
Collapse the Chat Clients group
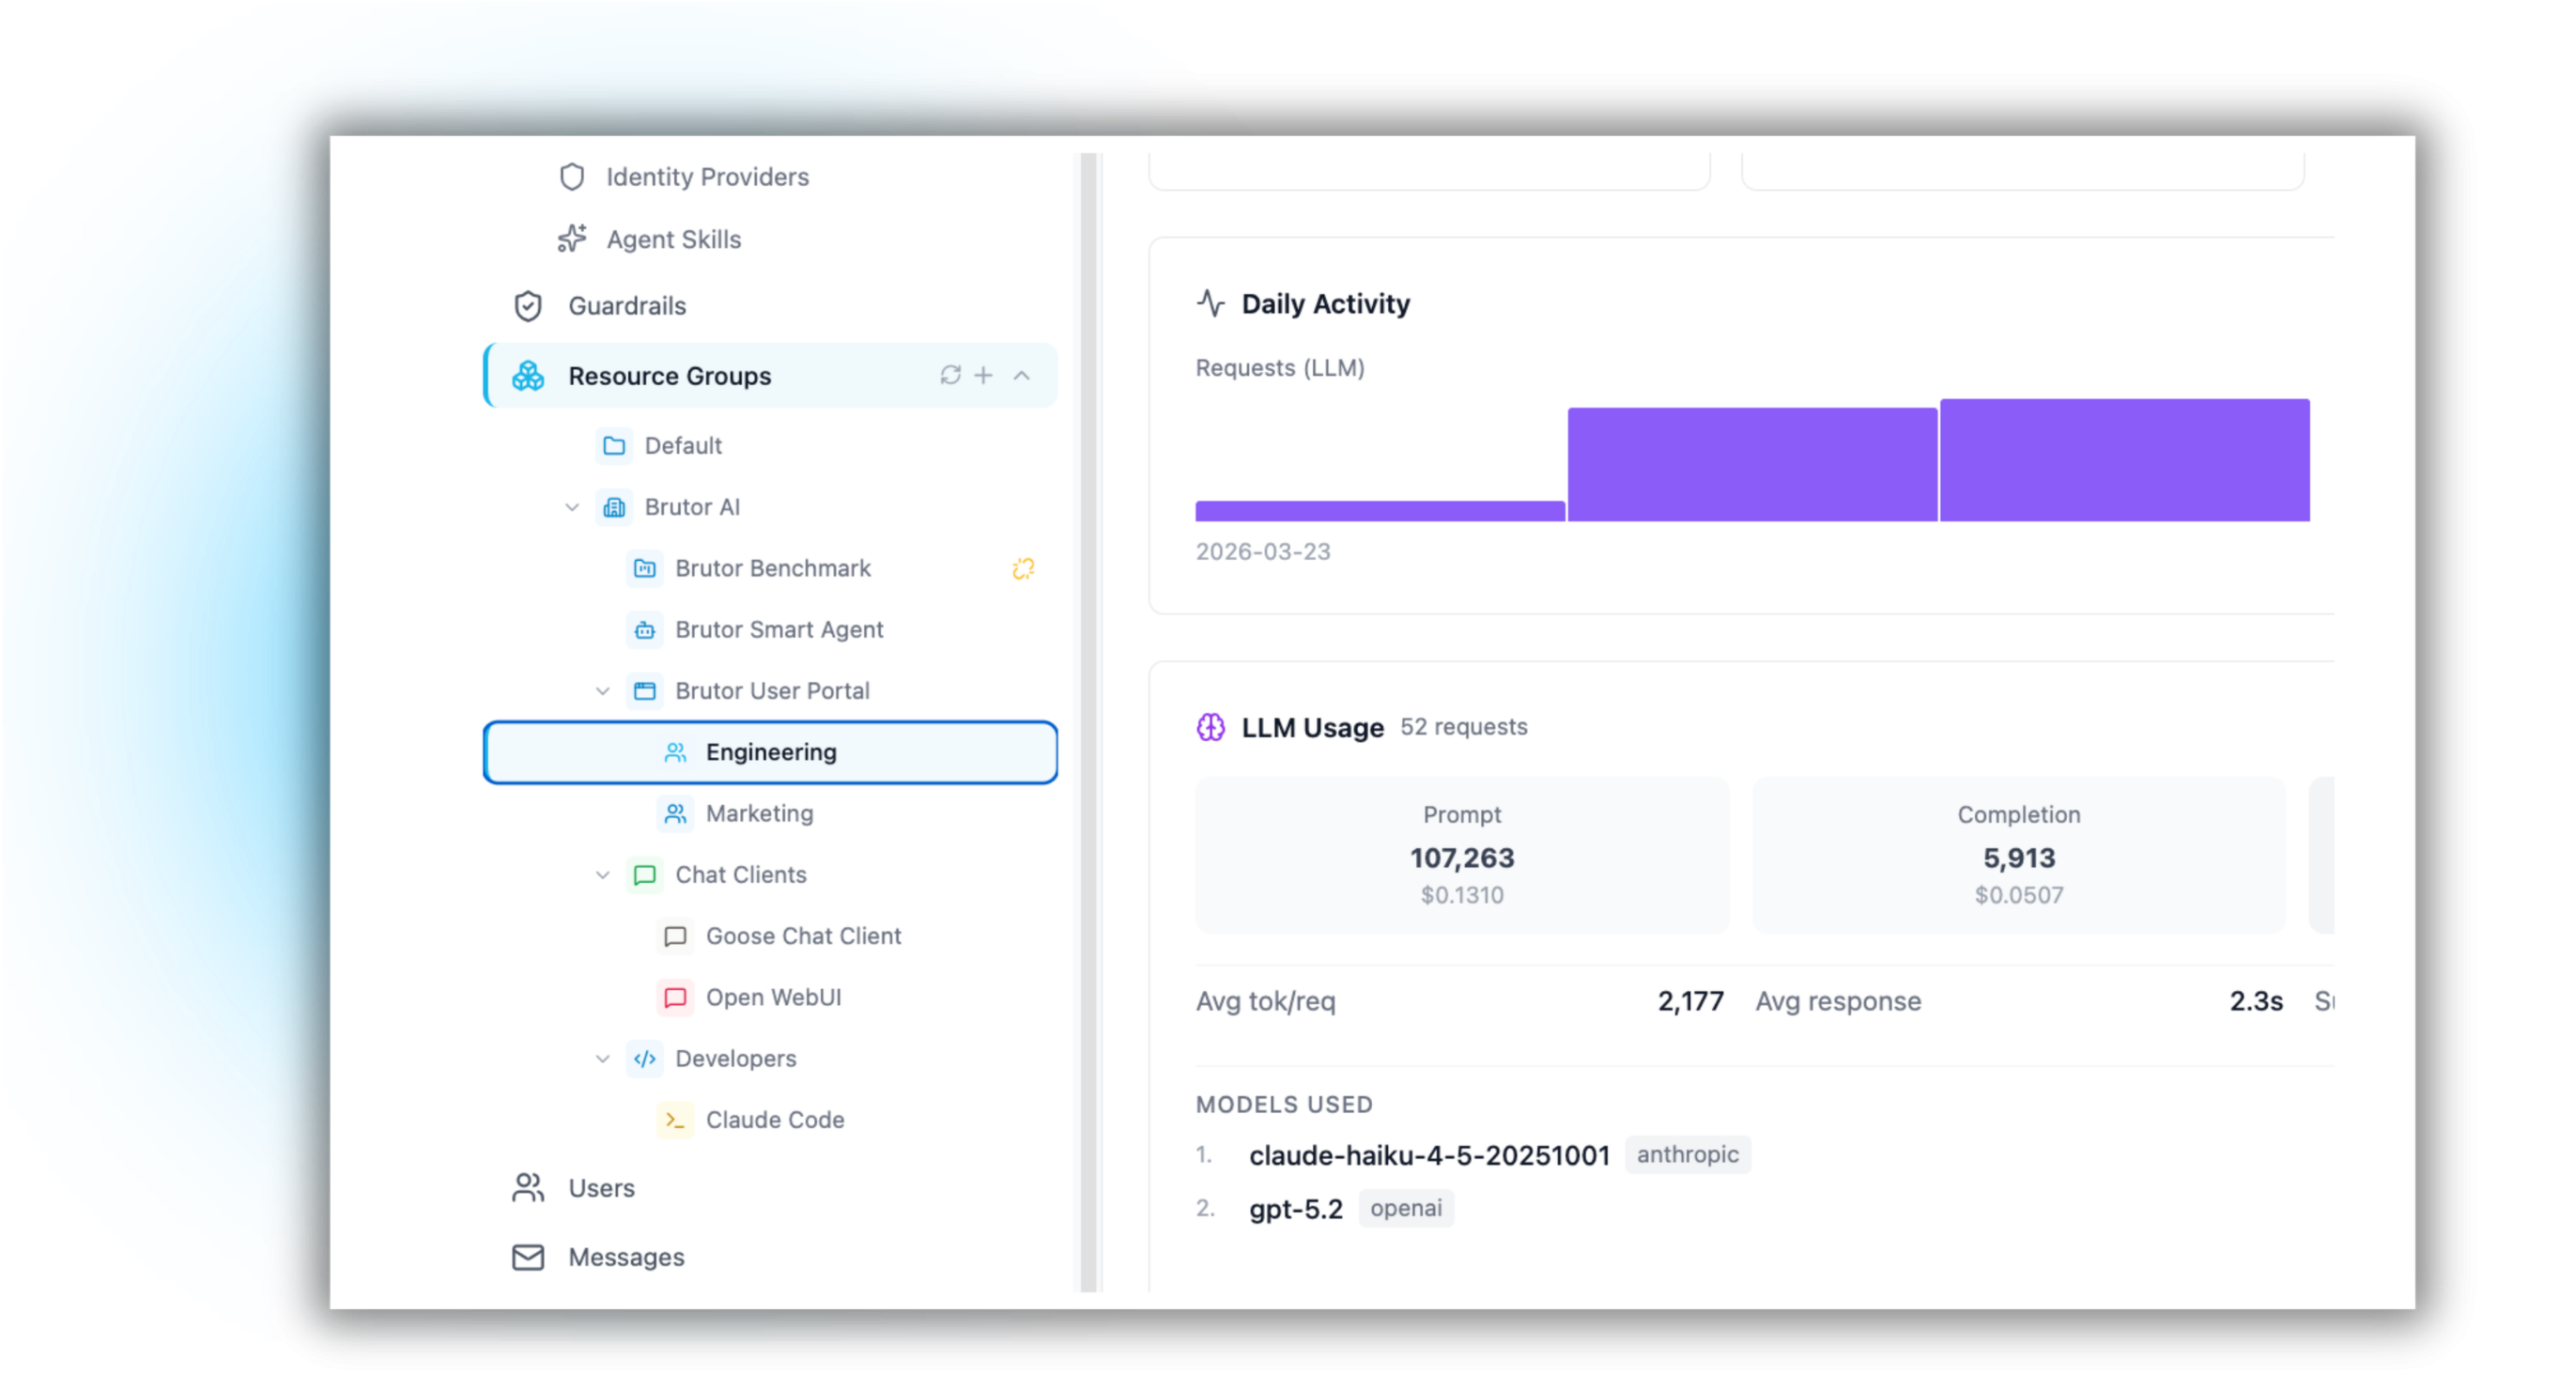(602, 874)
